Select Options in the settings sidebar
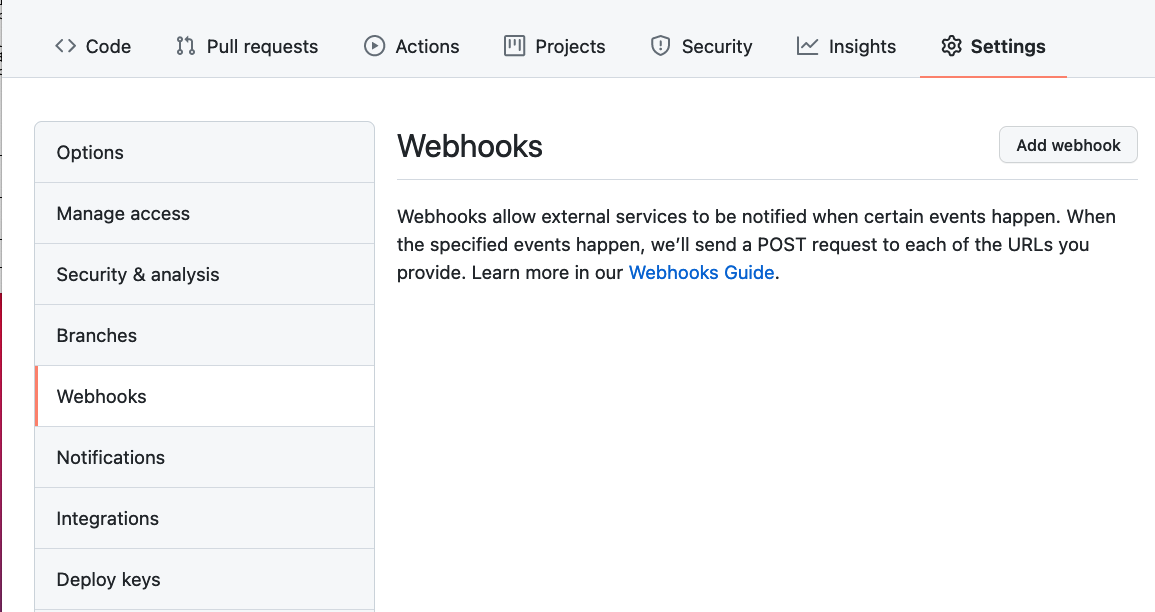 205,152
